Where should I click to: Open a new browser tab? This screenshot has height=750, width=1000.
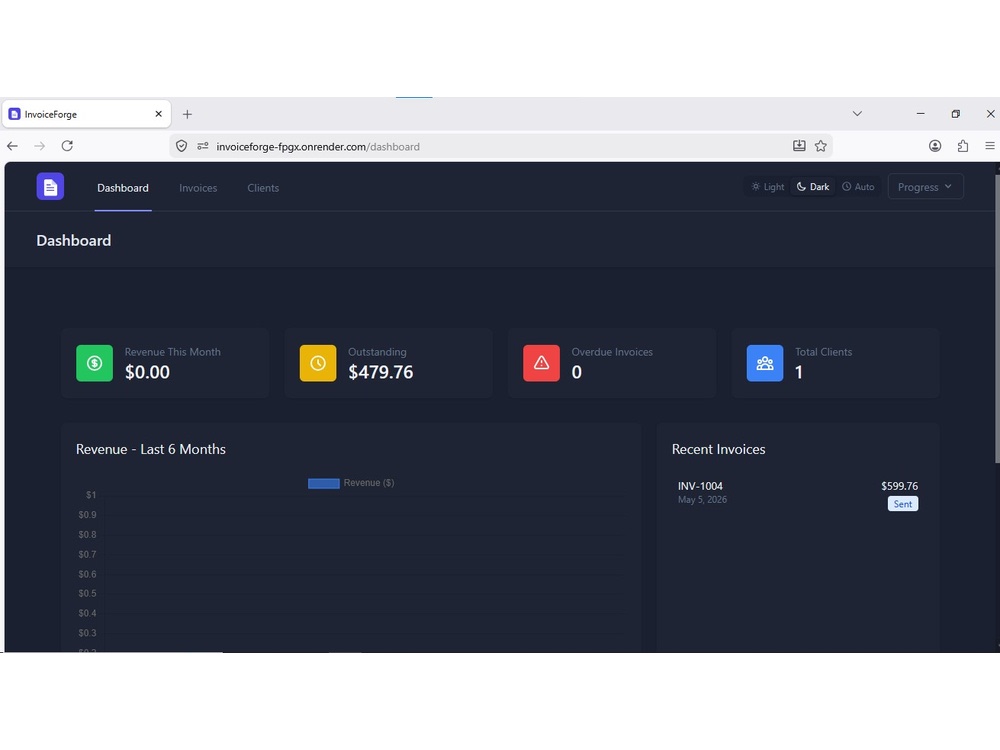187,114
